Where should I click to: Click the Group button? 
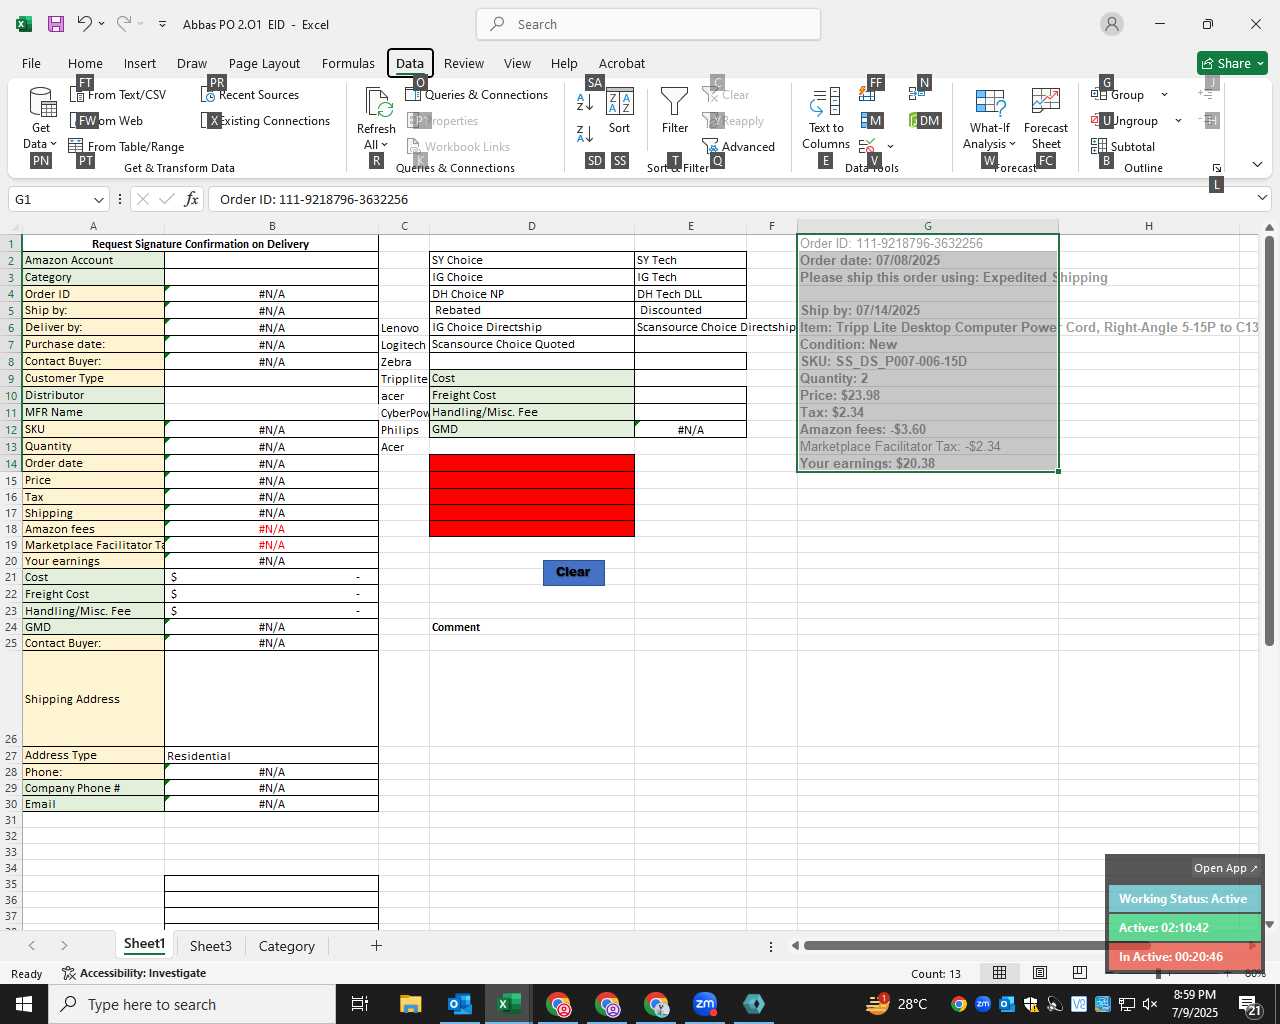pos(1120,95)
